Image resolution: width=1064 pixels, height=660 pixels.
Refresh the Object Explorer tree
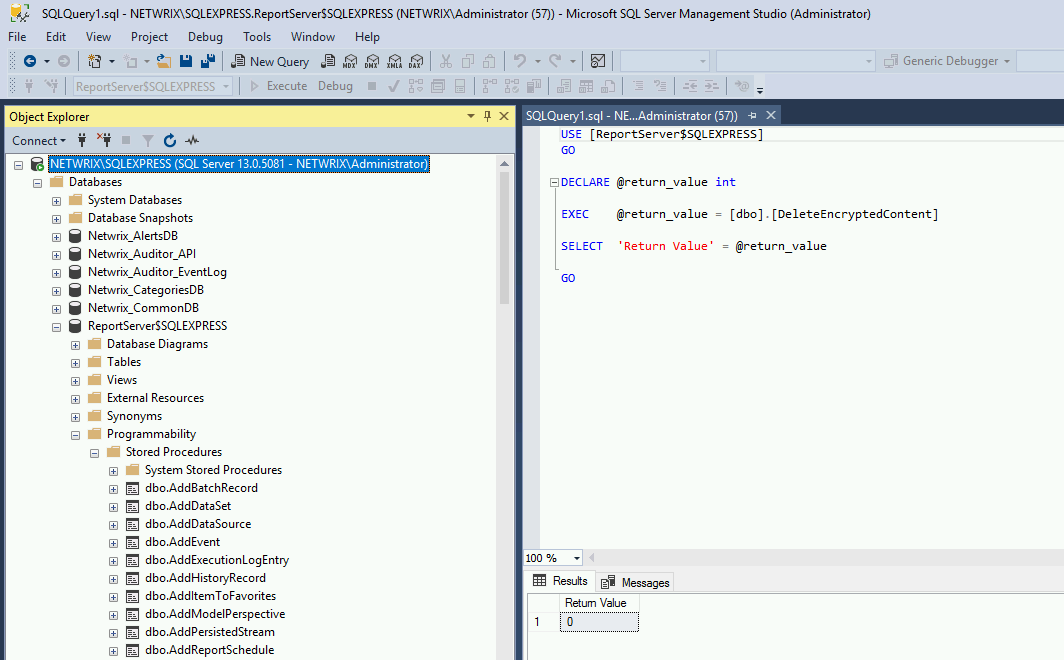click(170, 140)
